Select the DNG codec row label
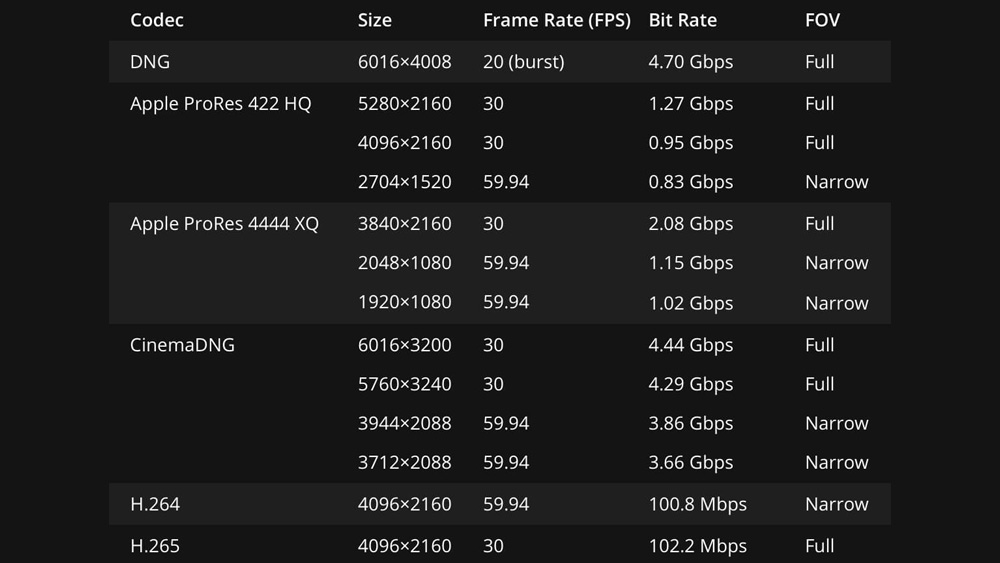The image size is (1000, 563). tap(150, 62)
